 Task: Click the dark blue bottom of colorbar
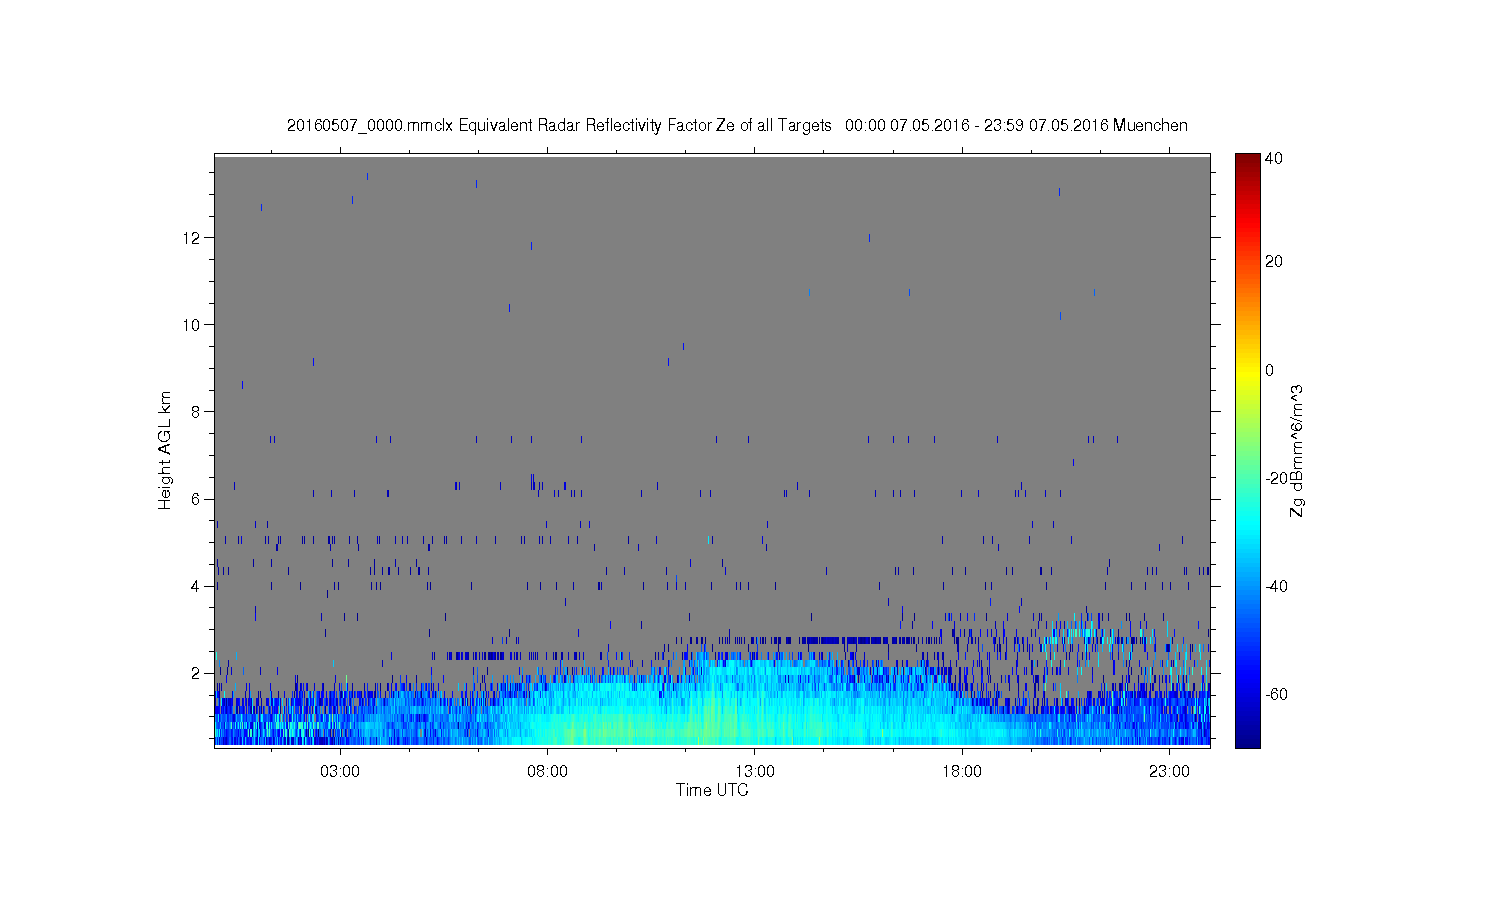tap(1247, 738)
